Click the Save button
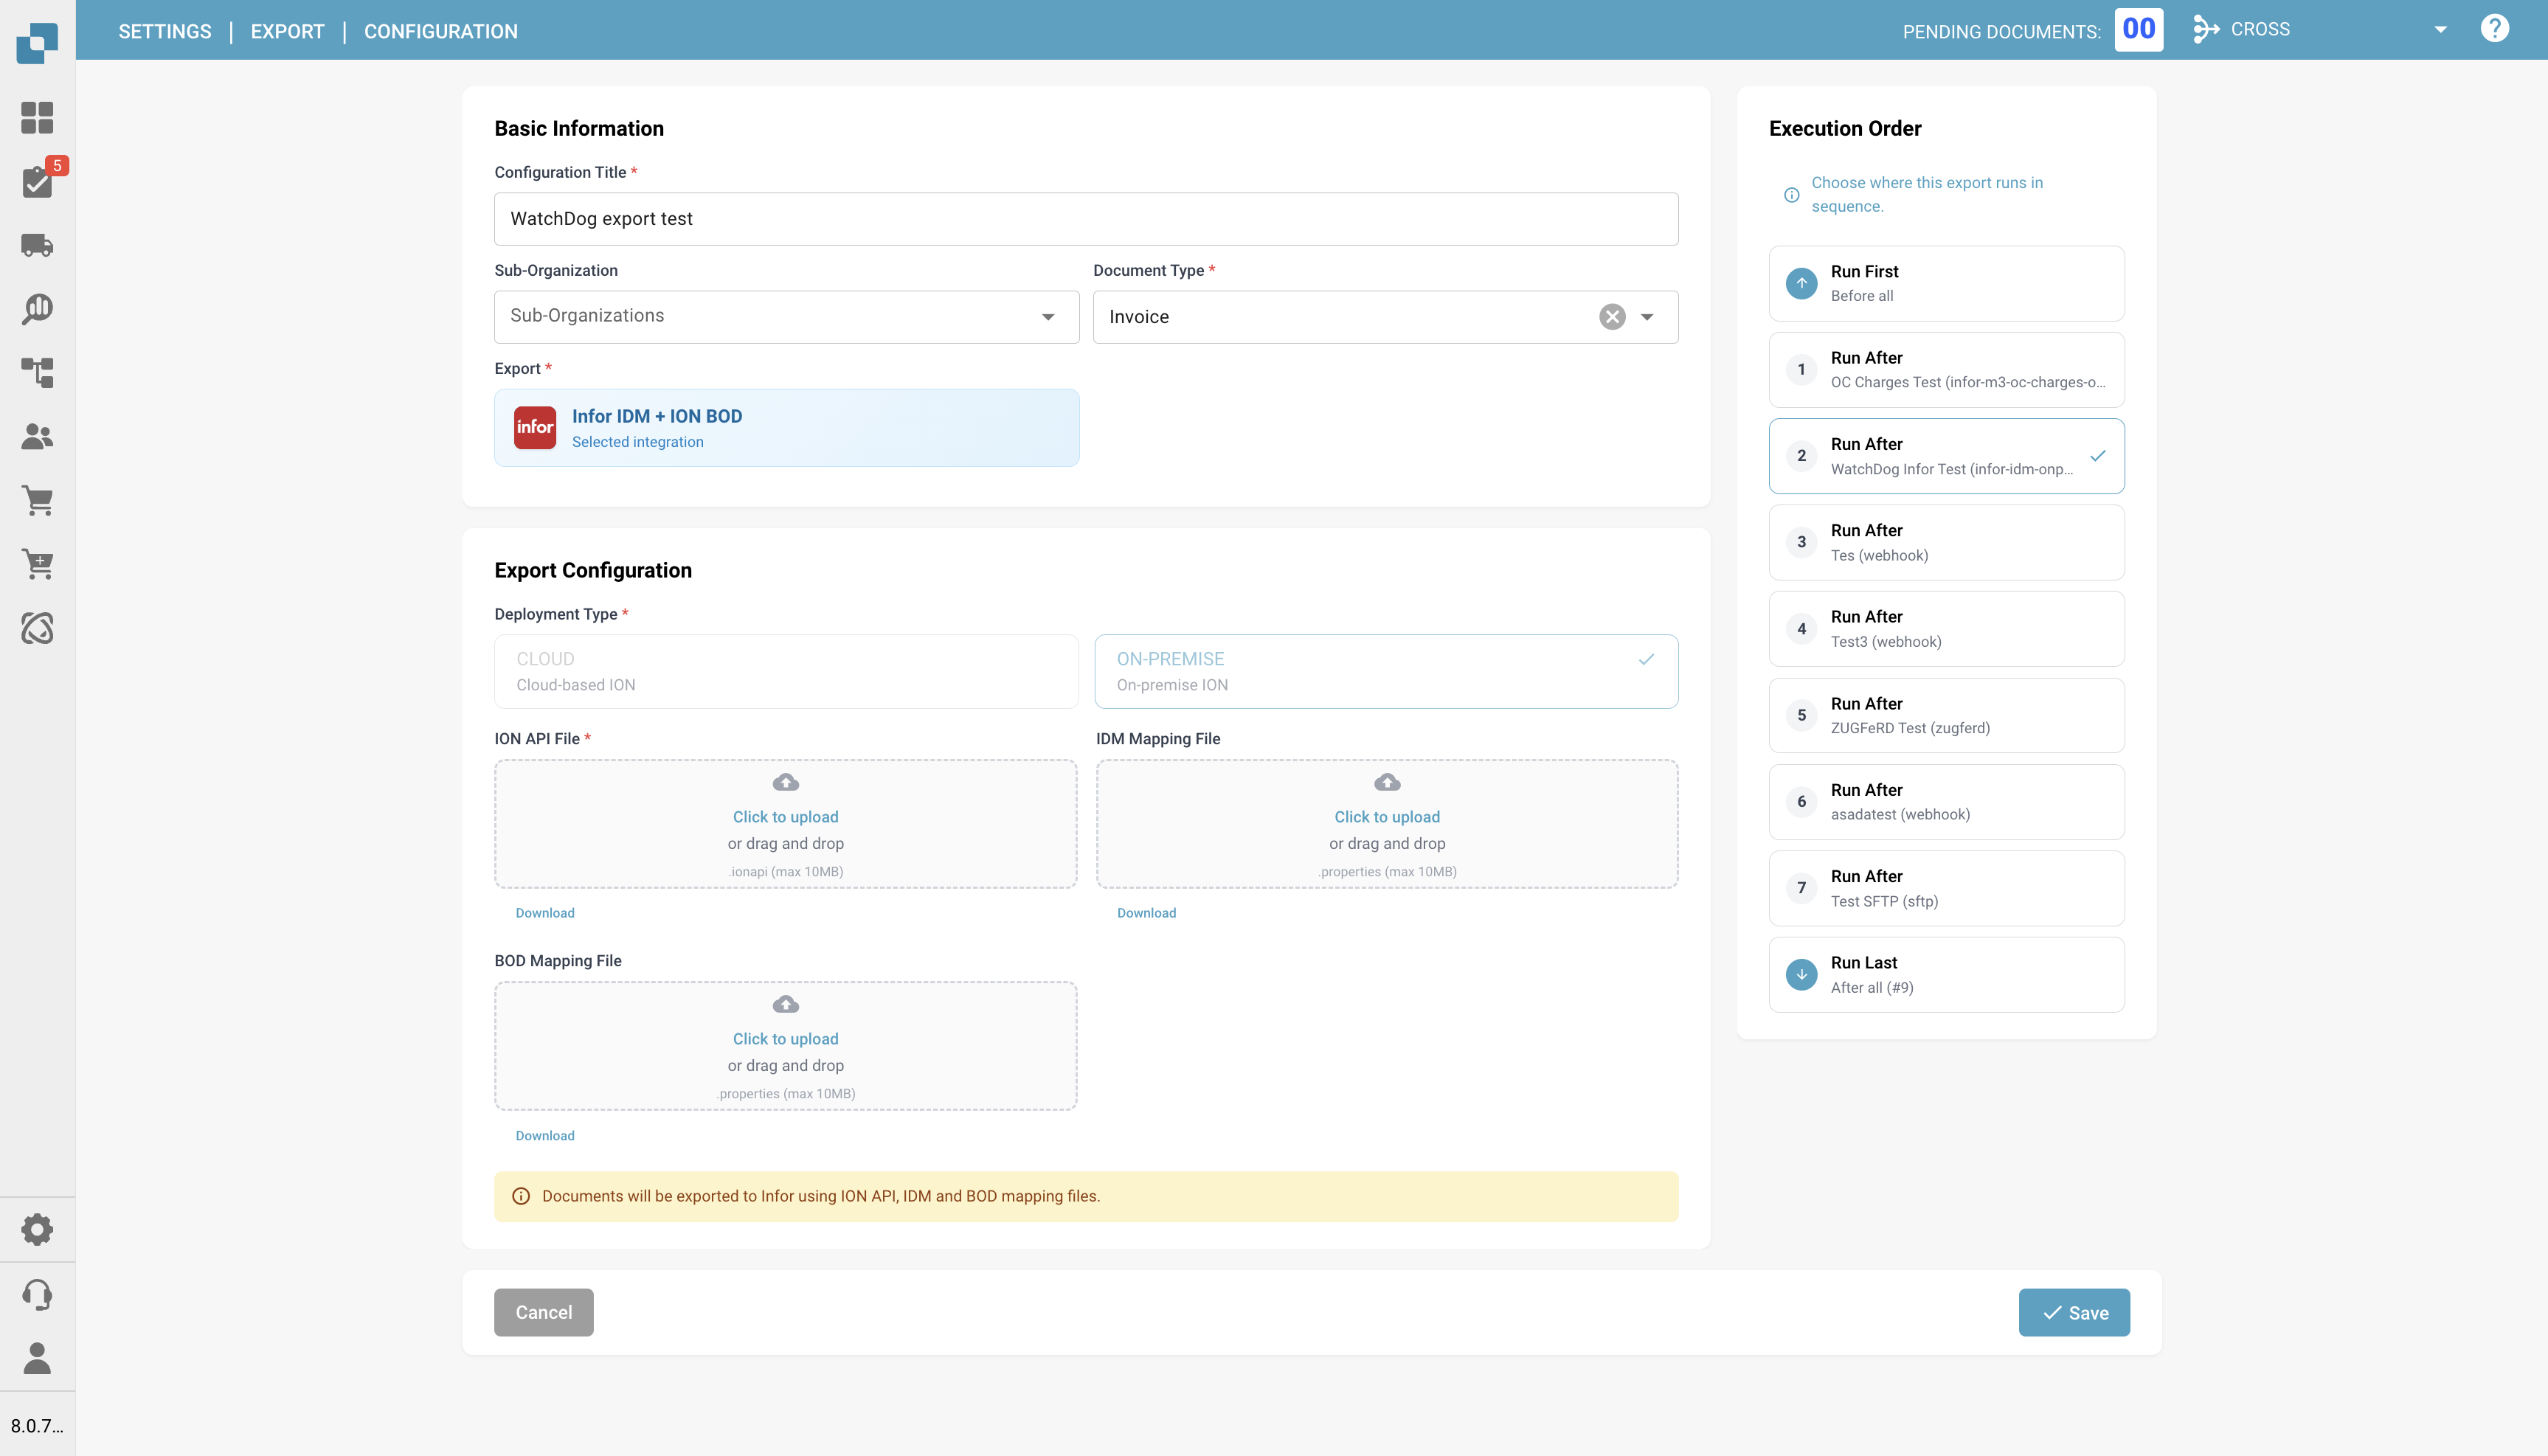Screen dimensions: 2548x1456 (2074, 1313)
